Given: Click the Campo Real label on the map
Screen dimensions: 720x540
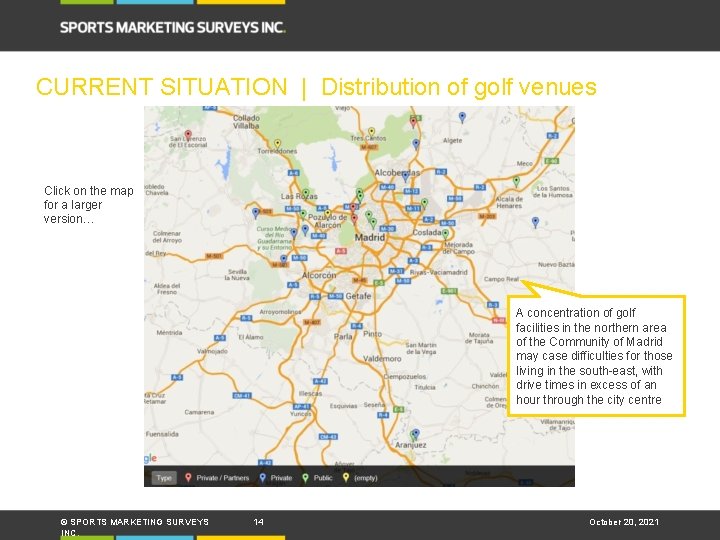Looking at the screenshot, I should click(501, 279).
